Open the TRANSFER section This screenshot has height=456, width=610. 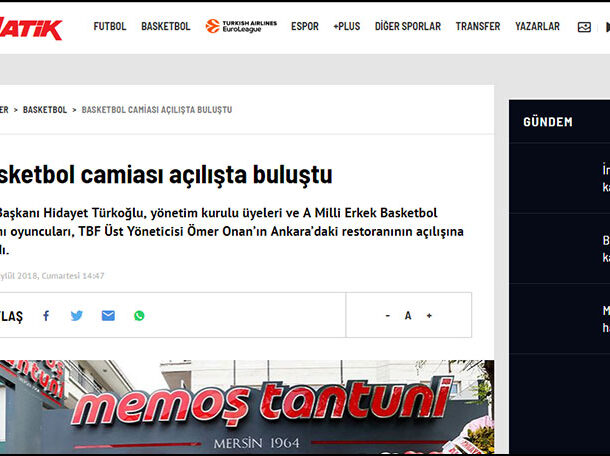pyautogui.click(x=477, y=27)
